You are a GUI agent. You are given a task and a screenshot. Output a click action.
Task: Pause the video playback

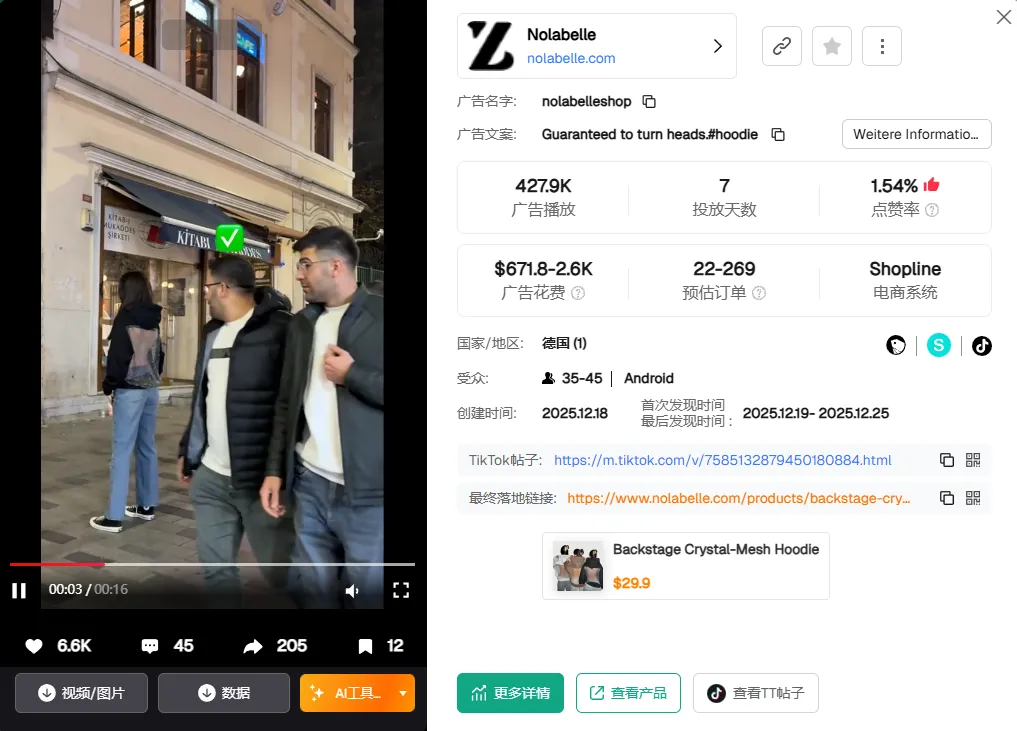pyautogui.click(x=19, y=590)
